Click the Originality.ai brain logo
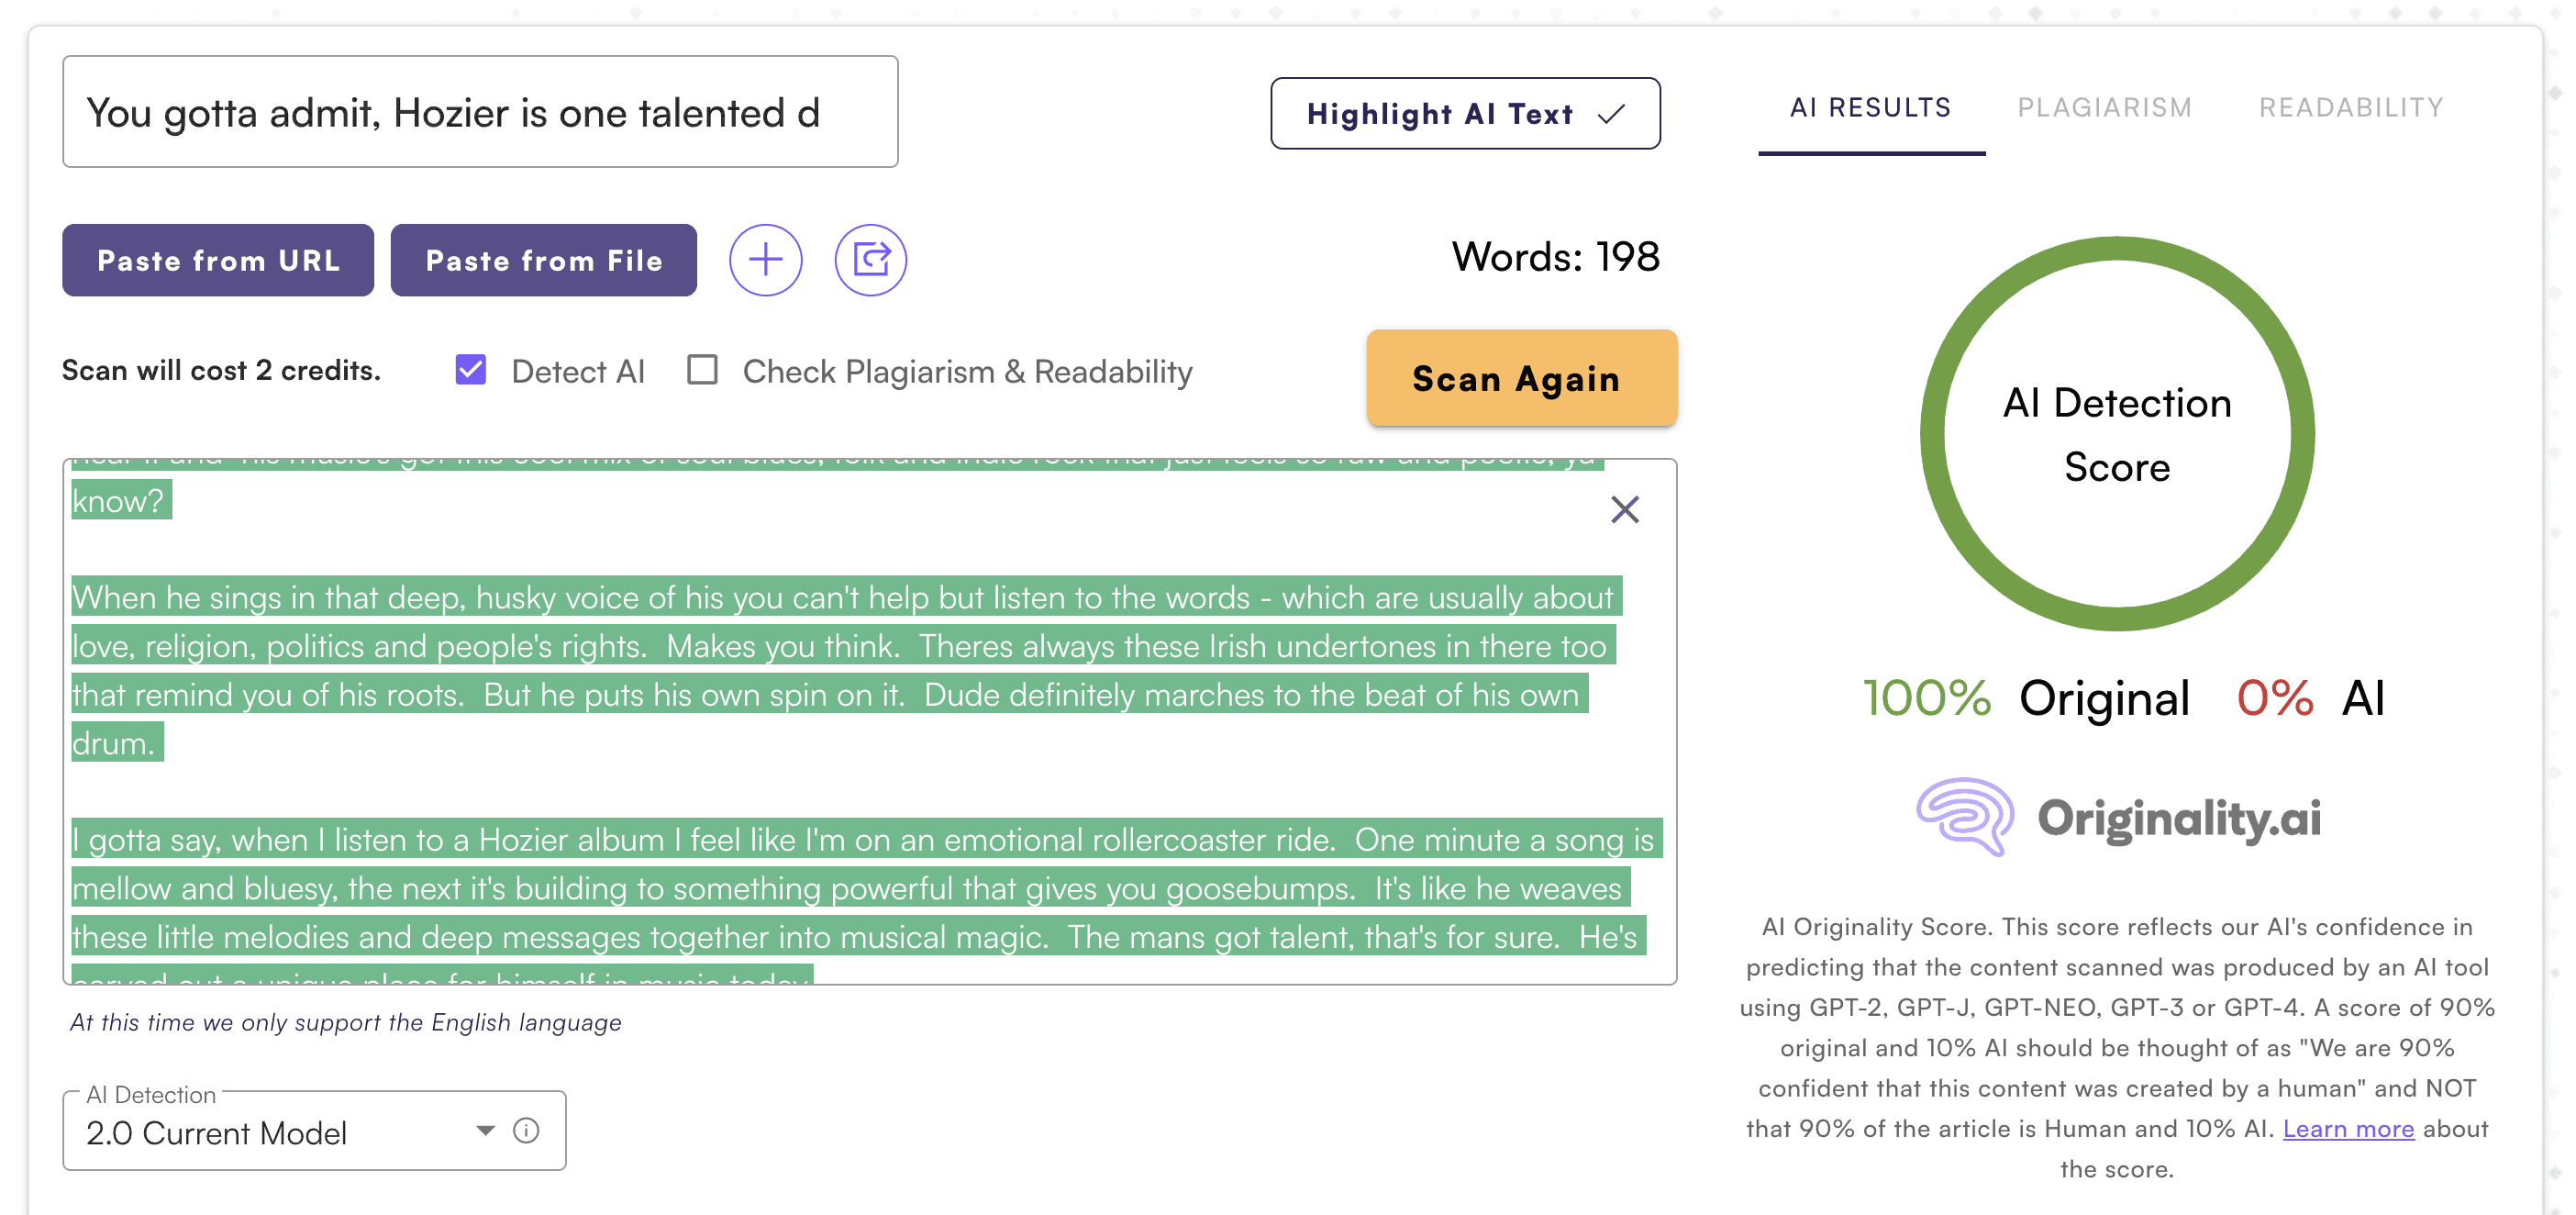The image size is (2576, 1215). click(1964, 817)
